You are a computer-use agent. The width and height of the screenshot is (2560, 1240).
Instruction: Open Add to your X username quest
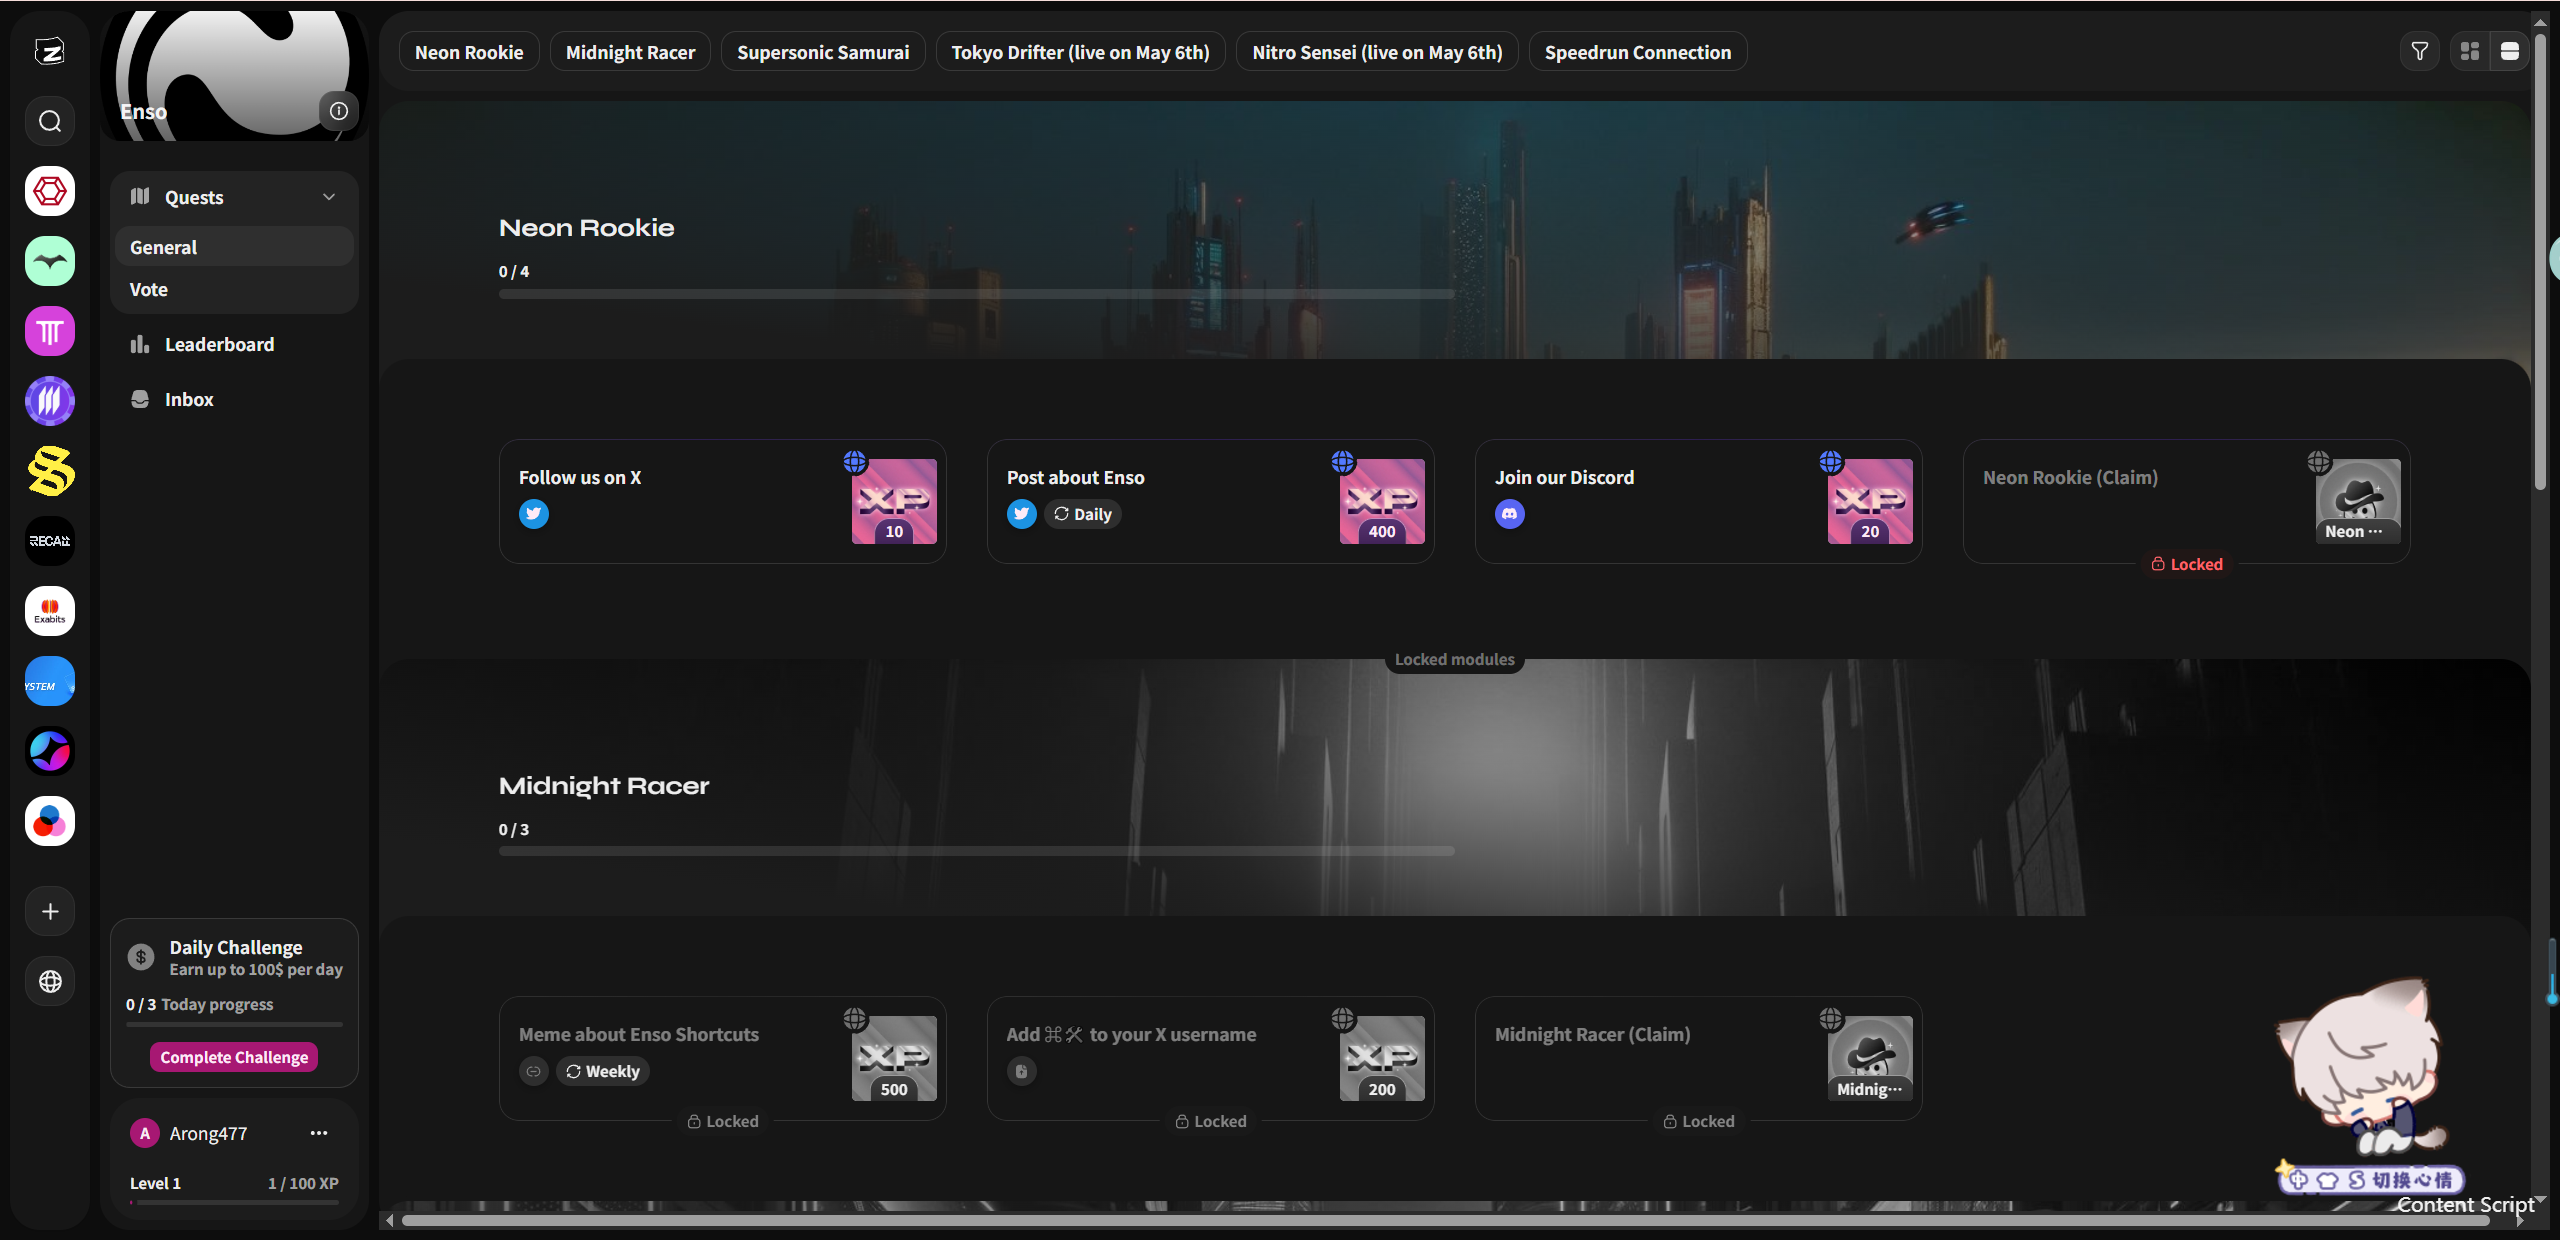coord(1210,1058)
